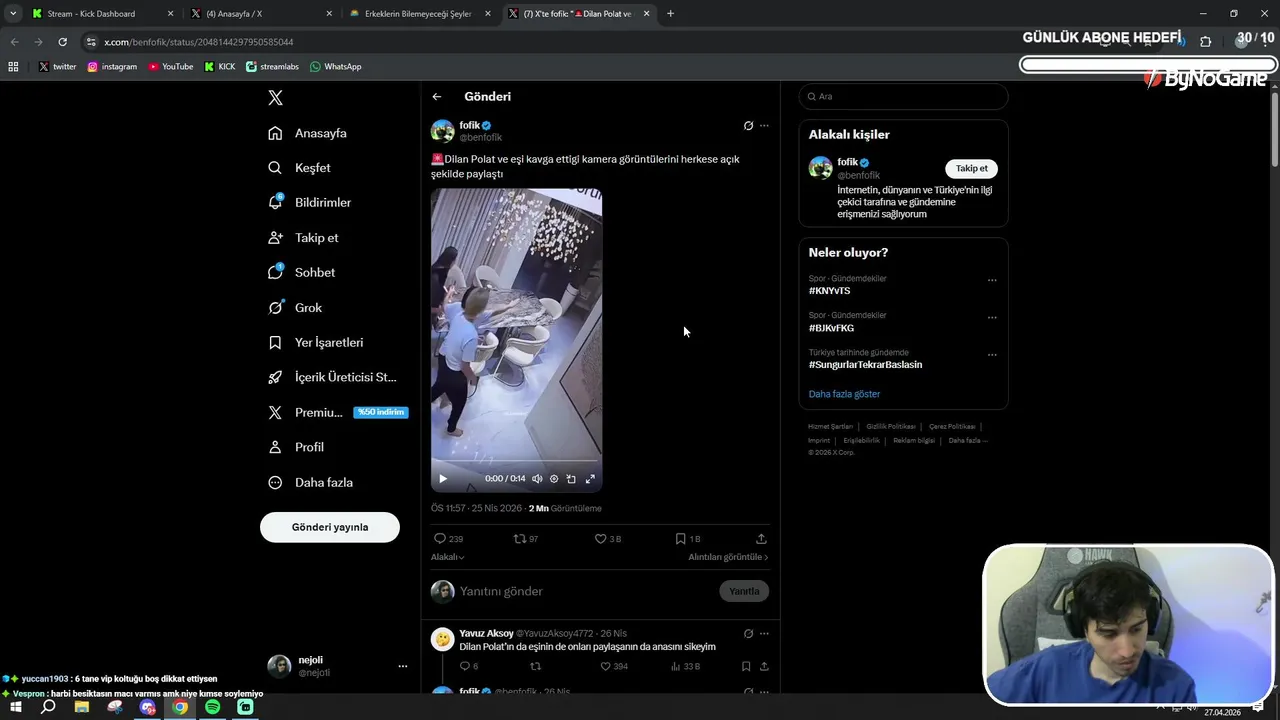The image size is (1280, 720).
Task: Click Daha fazla göster link
Action: click(x=844, y=394)
